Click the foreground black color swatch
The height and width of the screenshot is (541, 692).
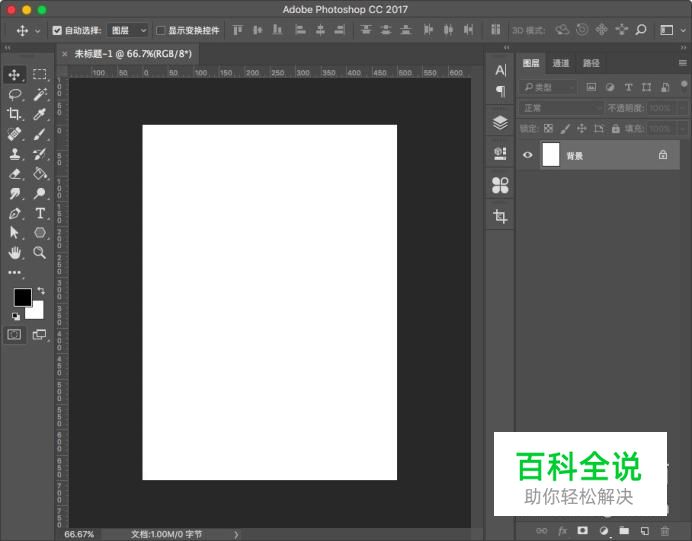pyautogui.click(x=22, y=297)
